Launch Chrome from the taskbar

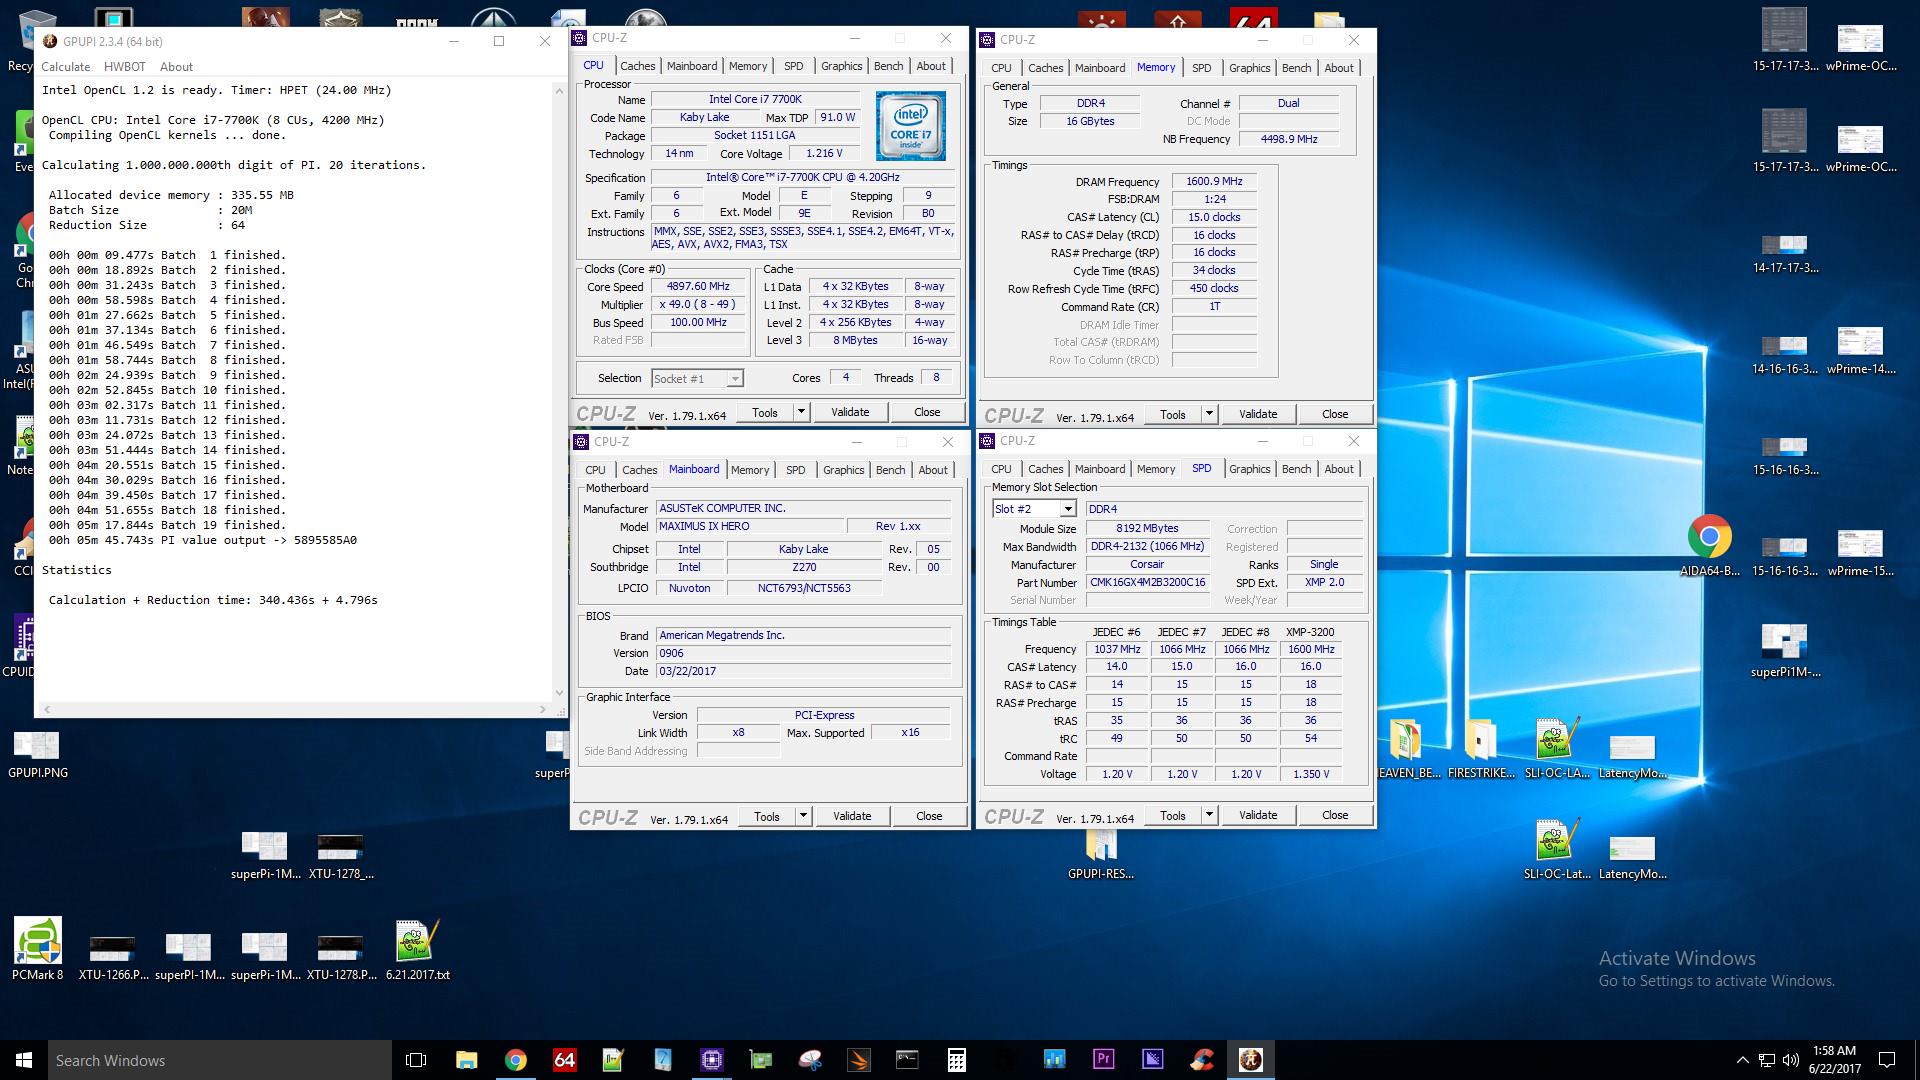[x=515, y=1060]
